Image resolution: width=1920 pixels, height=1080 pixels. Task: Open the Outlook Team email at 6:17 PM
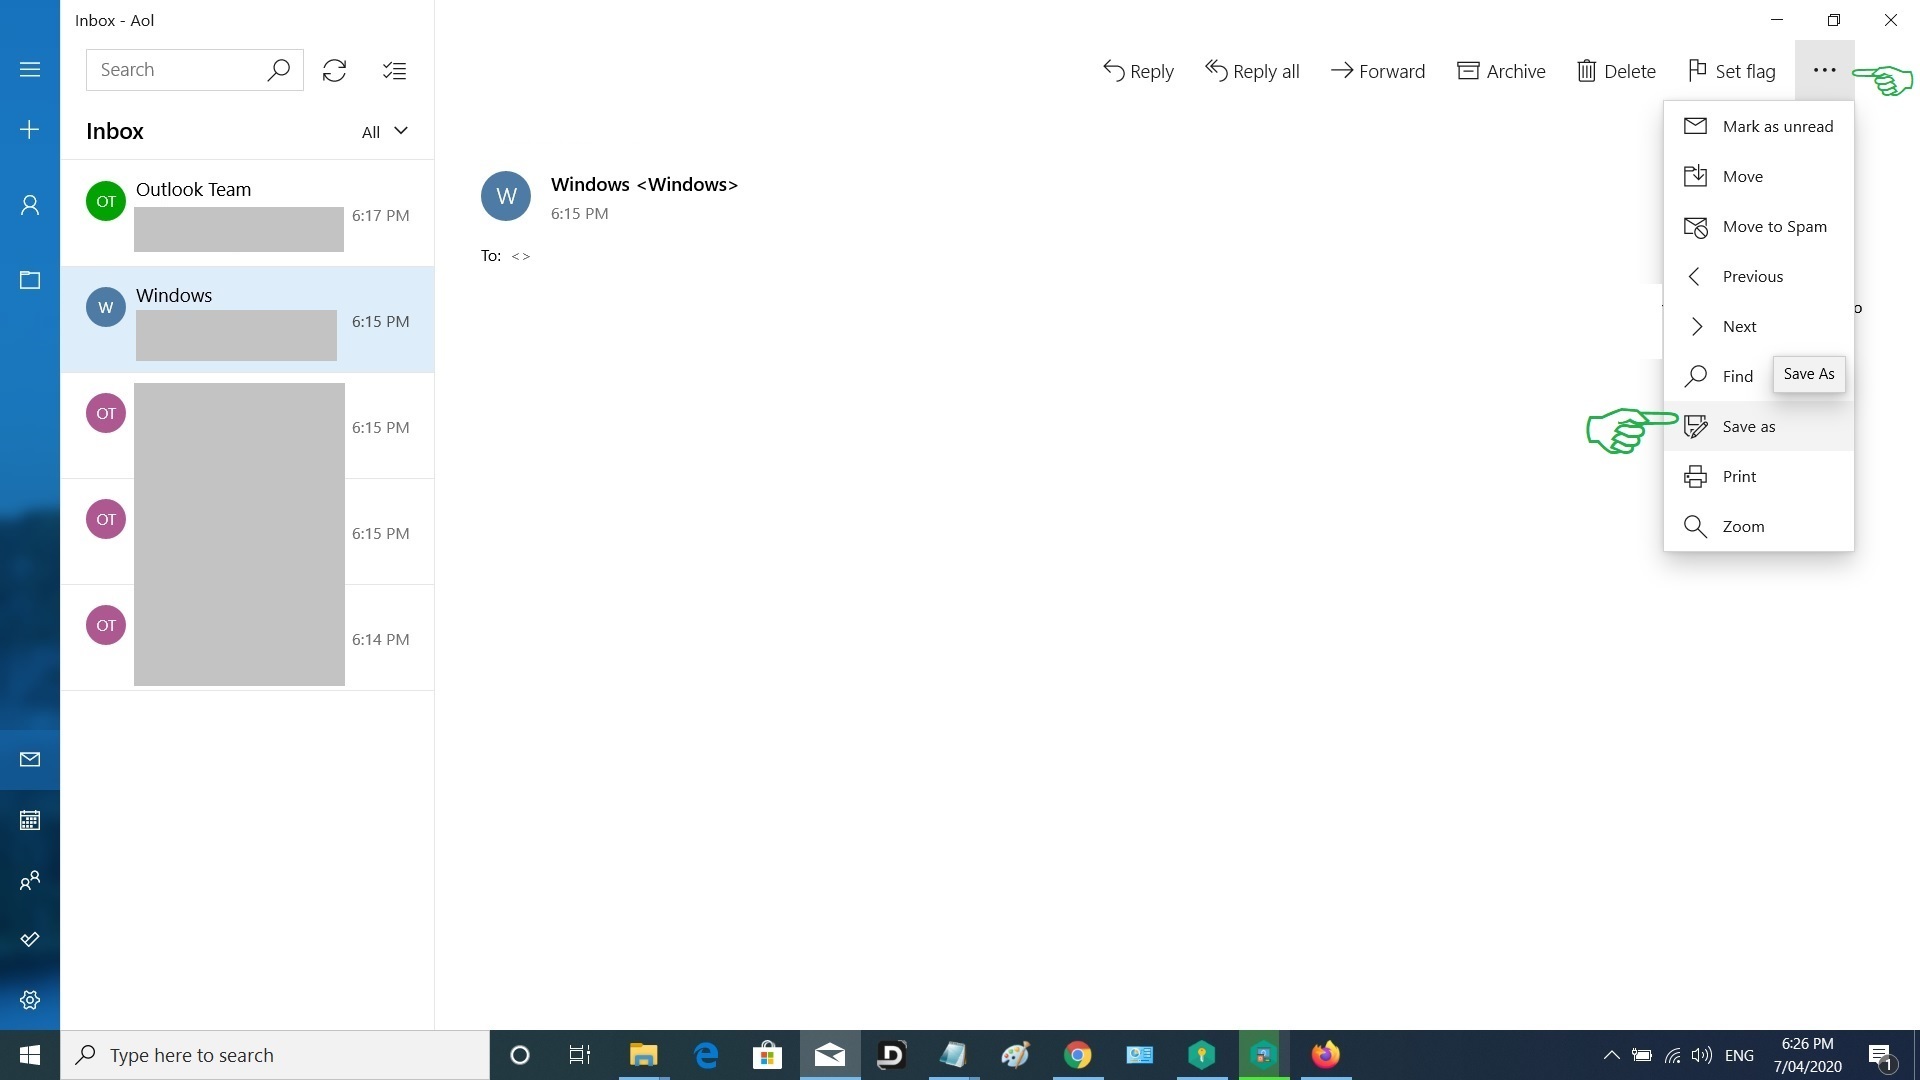248,213
